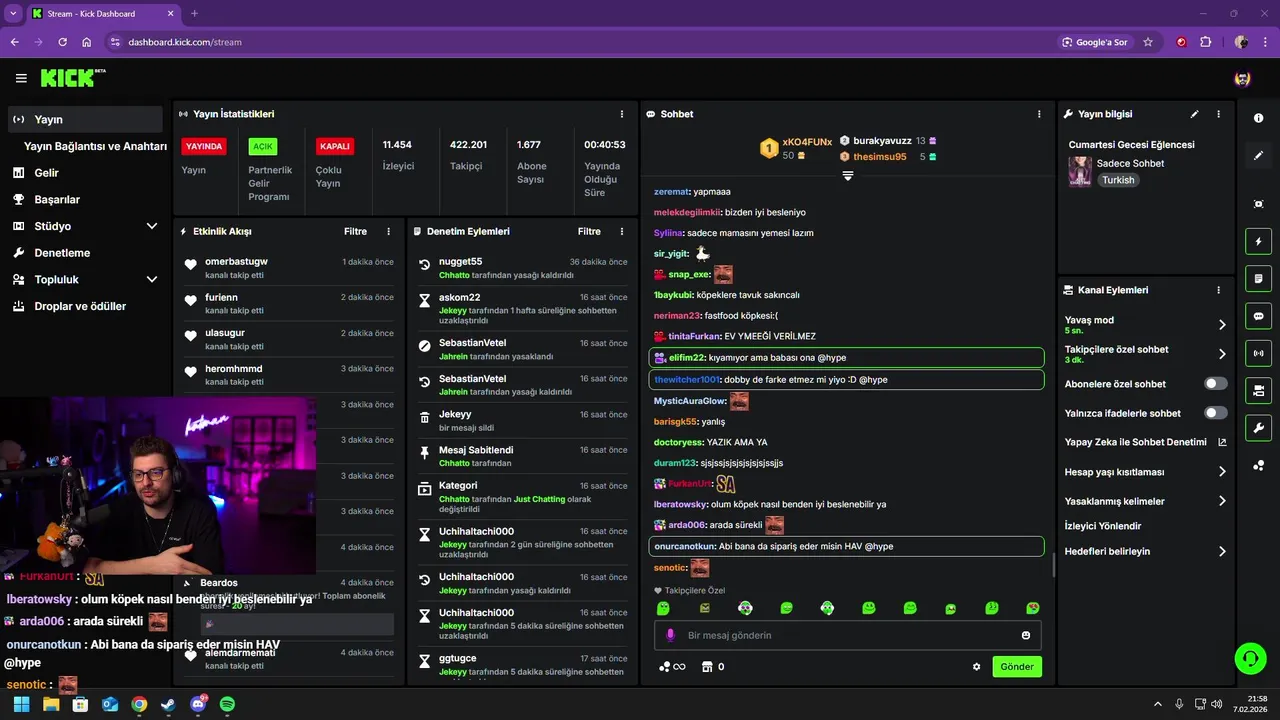Open Yavaş mod settings arrow
This screenshot has width=1280, height=720.
click(1222, 325)
